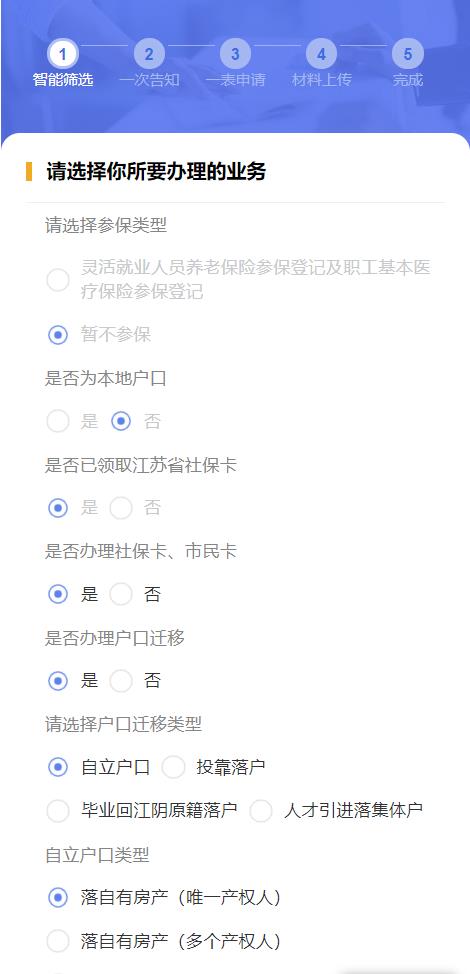The image size is (470, 974).
Task: Click step 3 circle 一表申请
Action: pyautogui.click(x=235, y=54)
